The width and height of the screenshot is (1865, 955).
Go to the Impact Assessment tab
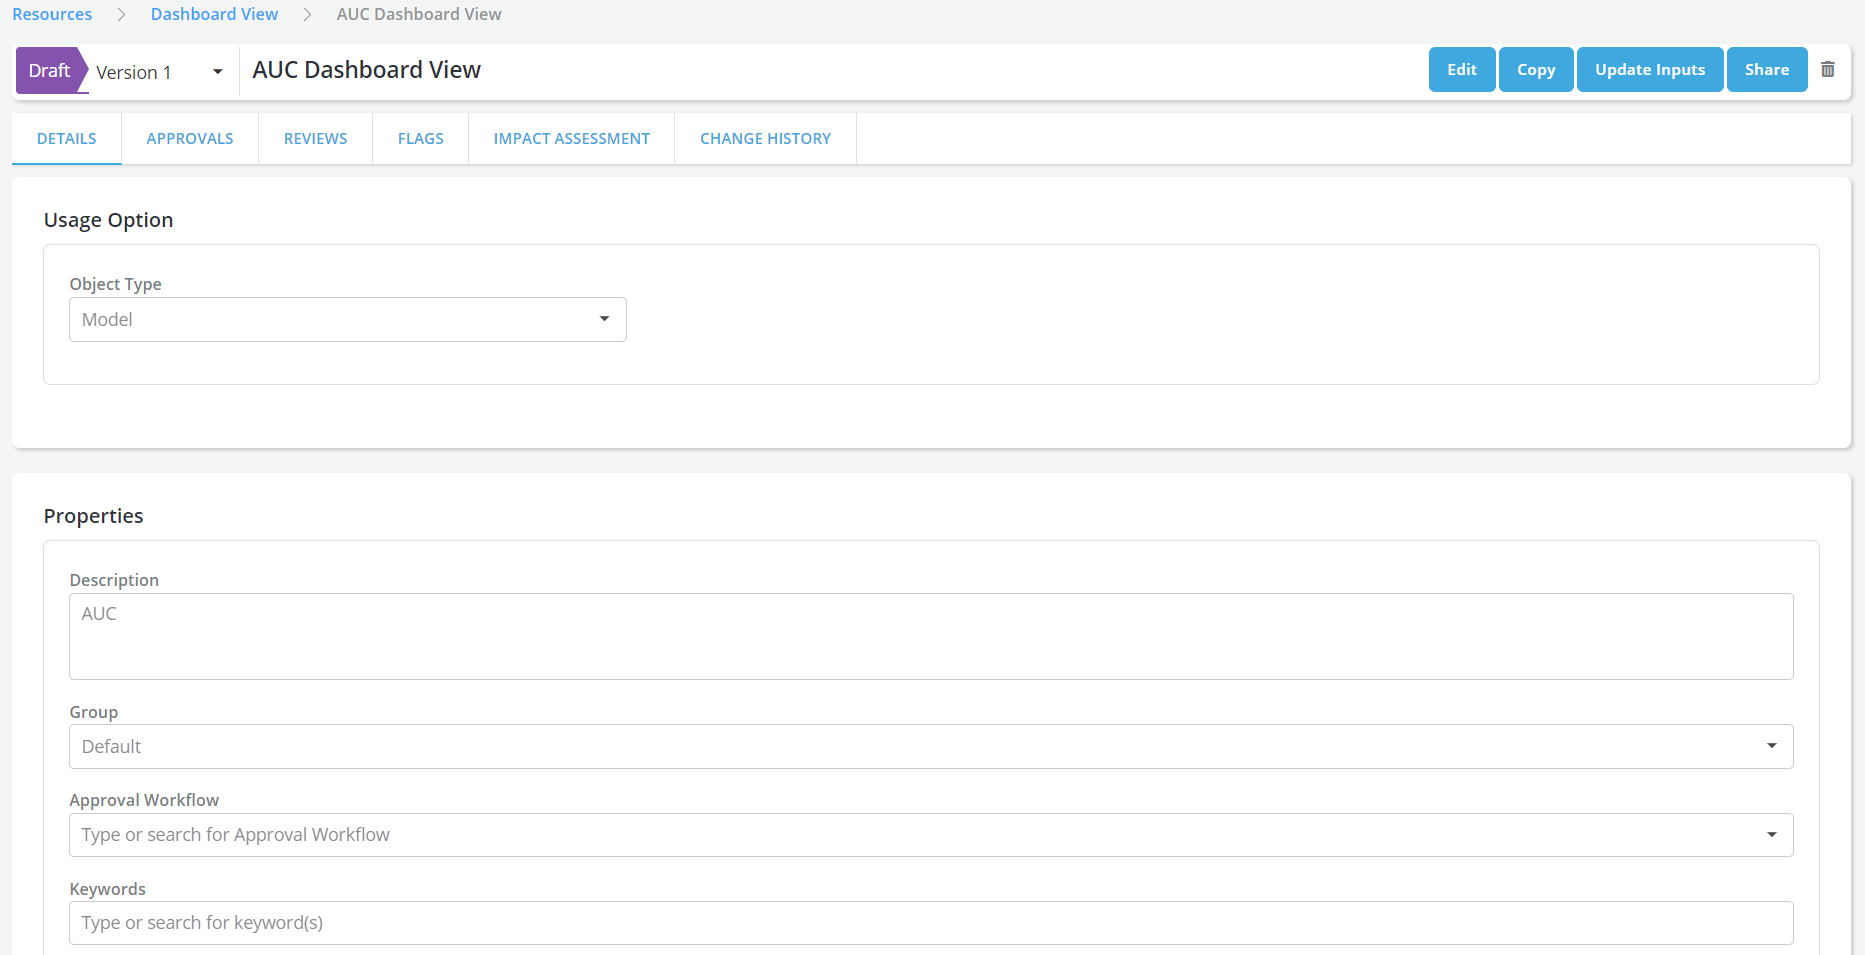(571, 139)
